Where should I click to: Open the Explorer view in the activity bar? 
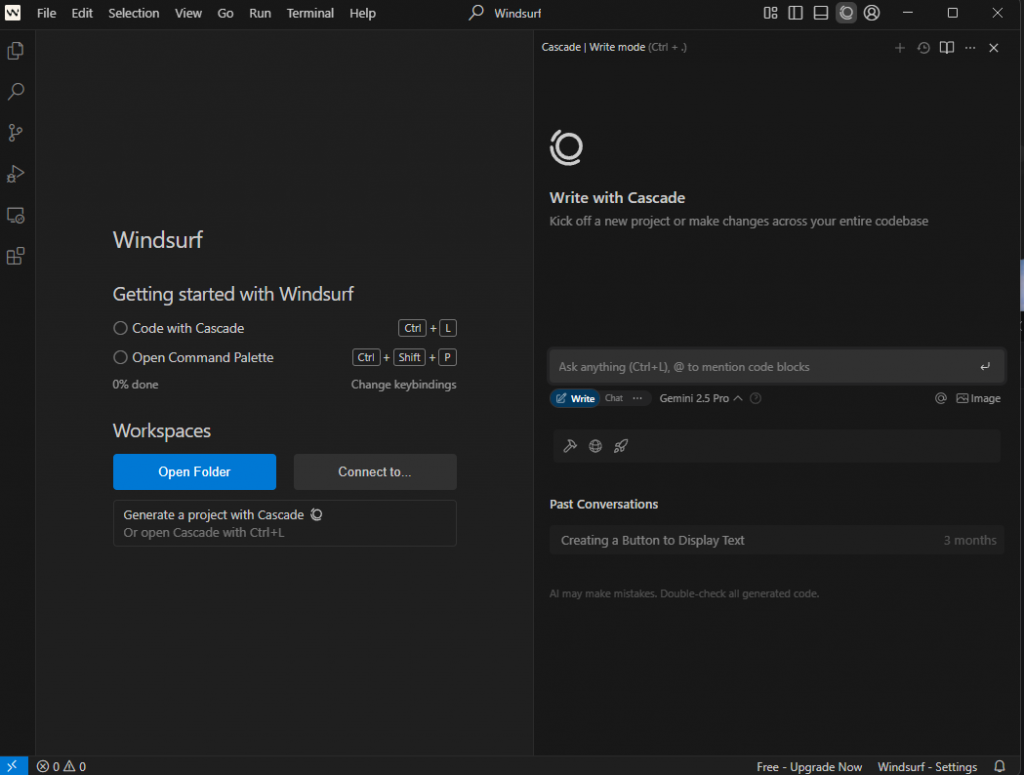pyautogui.click(x=15, y=50)
